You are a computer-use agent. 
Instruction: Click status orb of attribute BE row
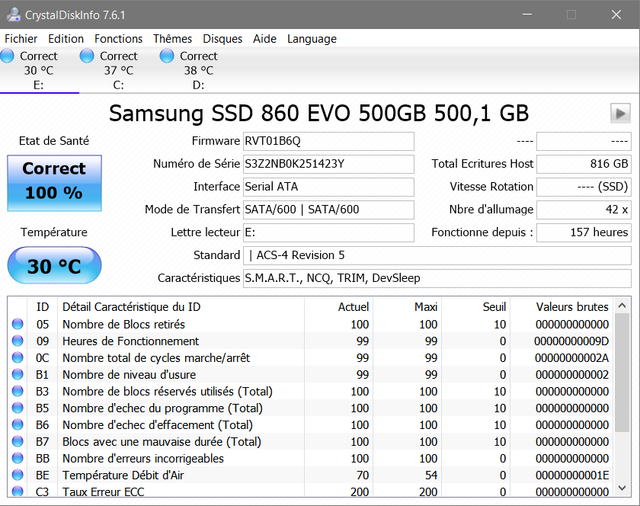(x=18, y=475)
